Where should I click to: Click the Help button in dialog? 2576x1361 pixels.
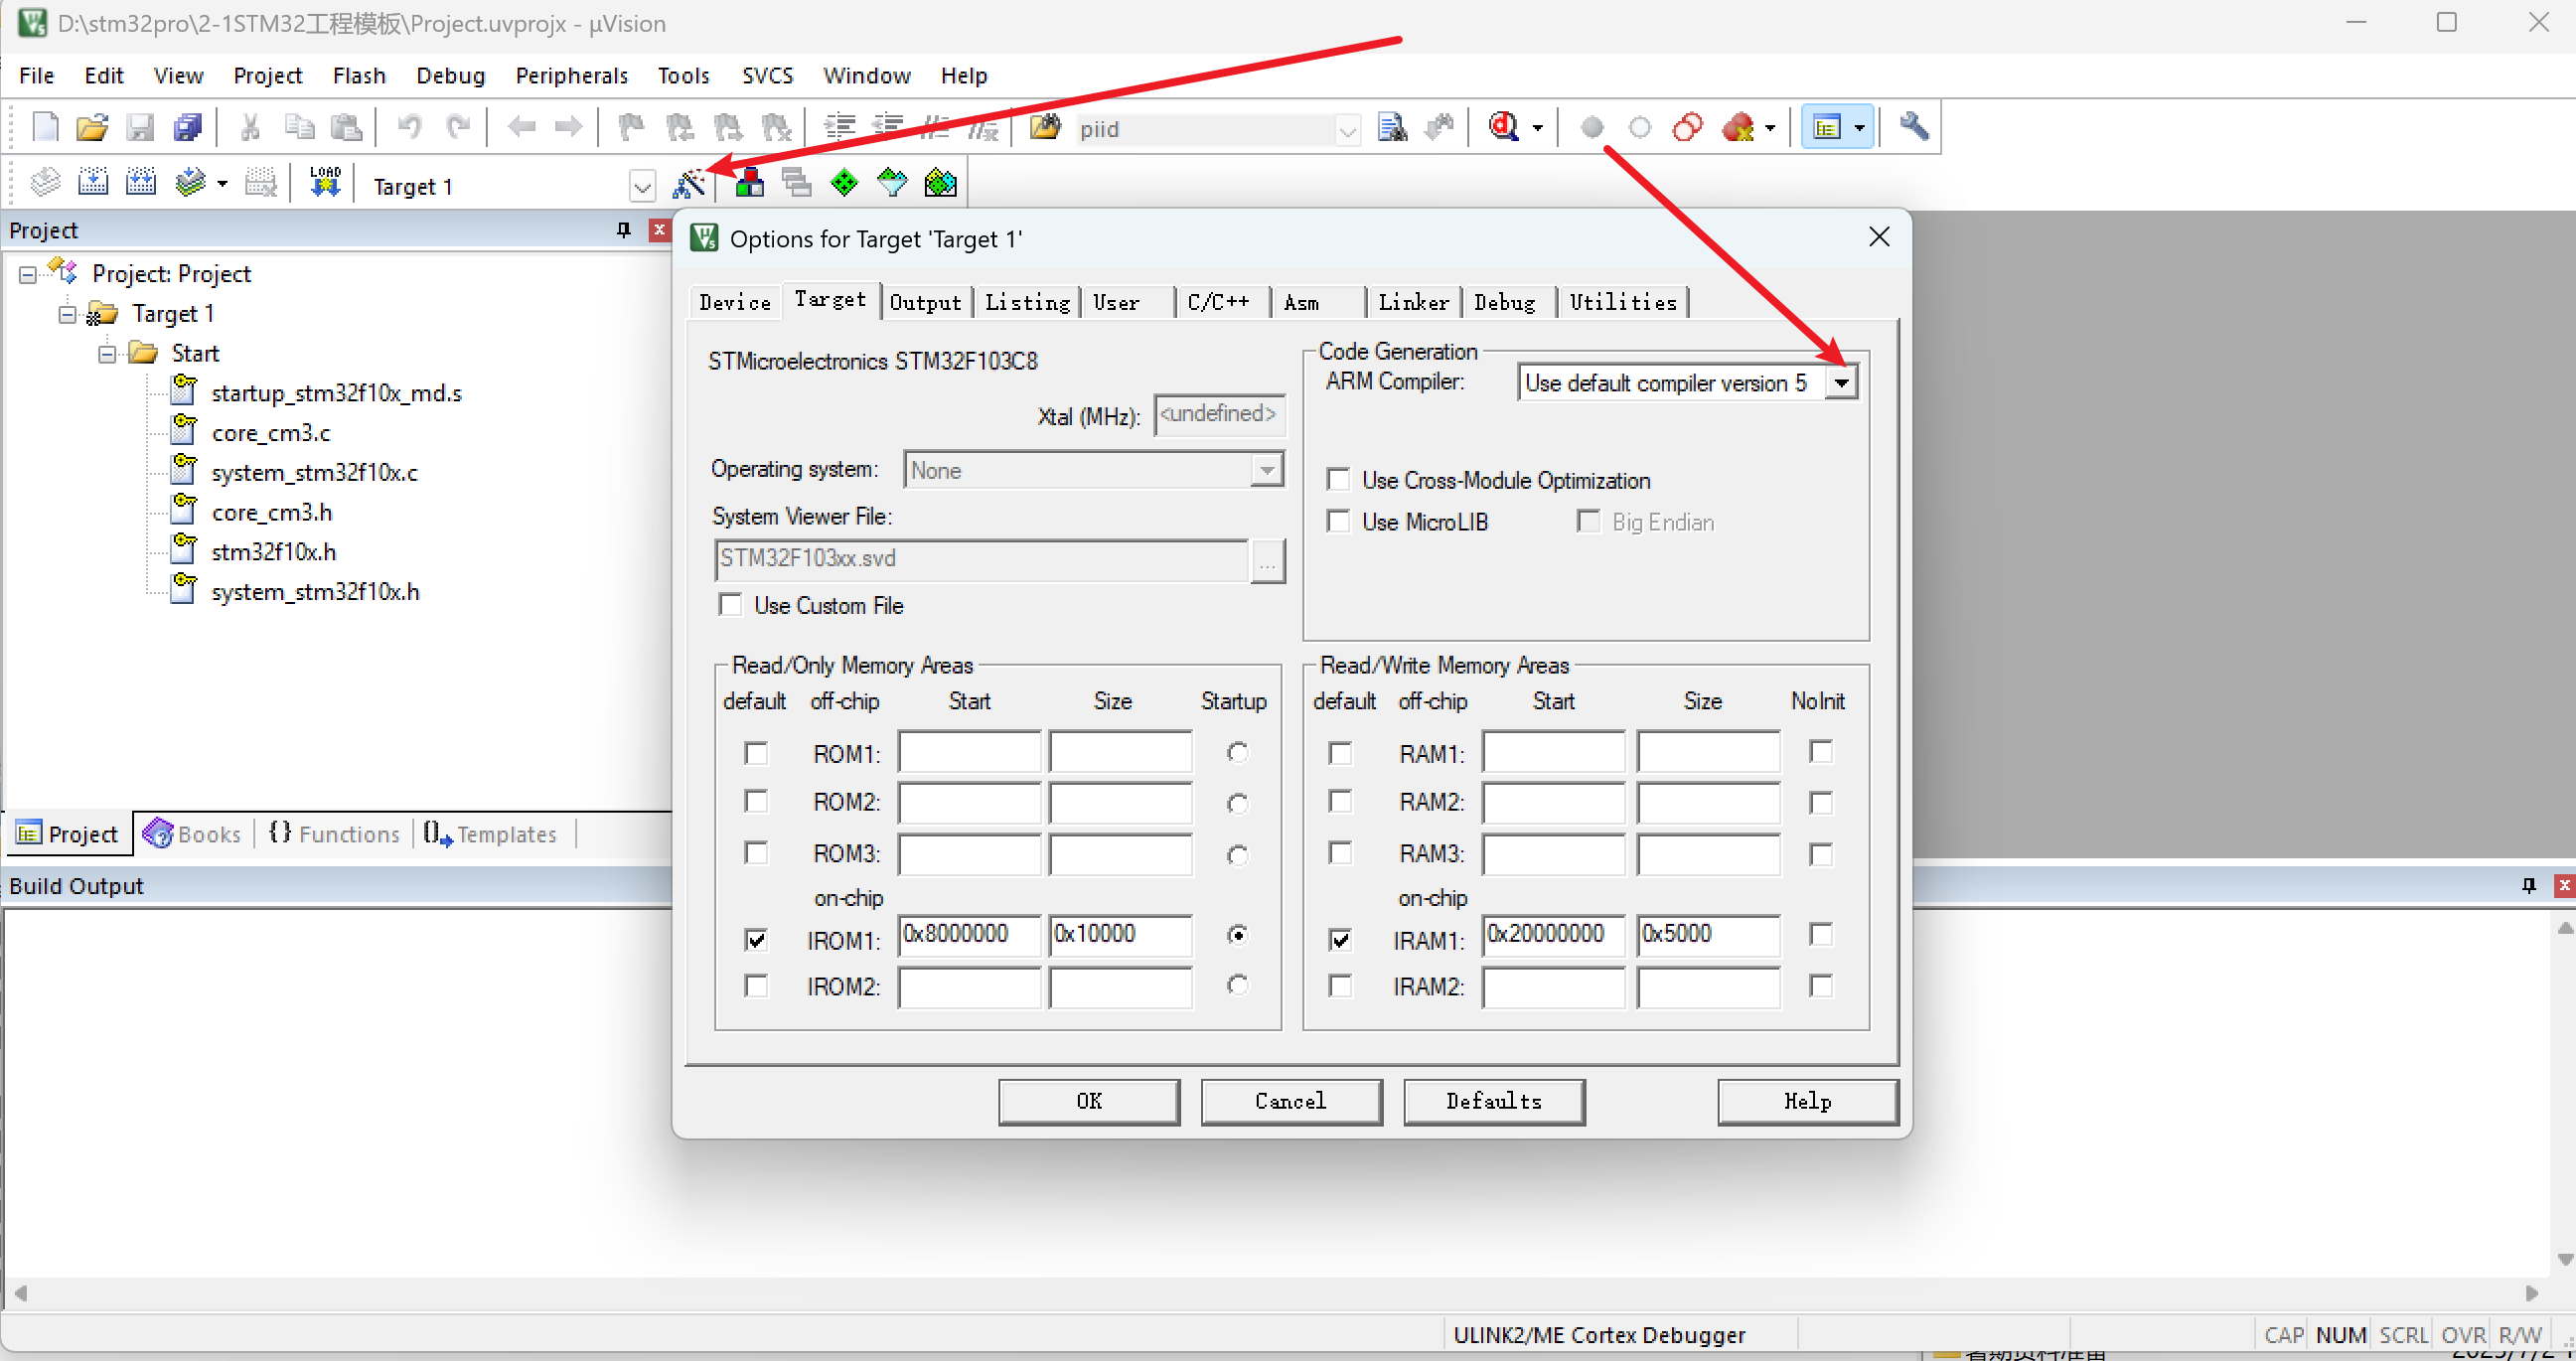(1808, 1102)
